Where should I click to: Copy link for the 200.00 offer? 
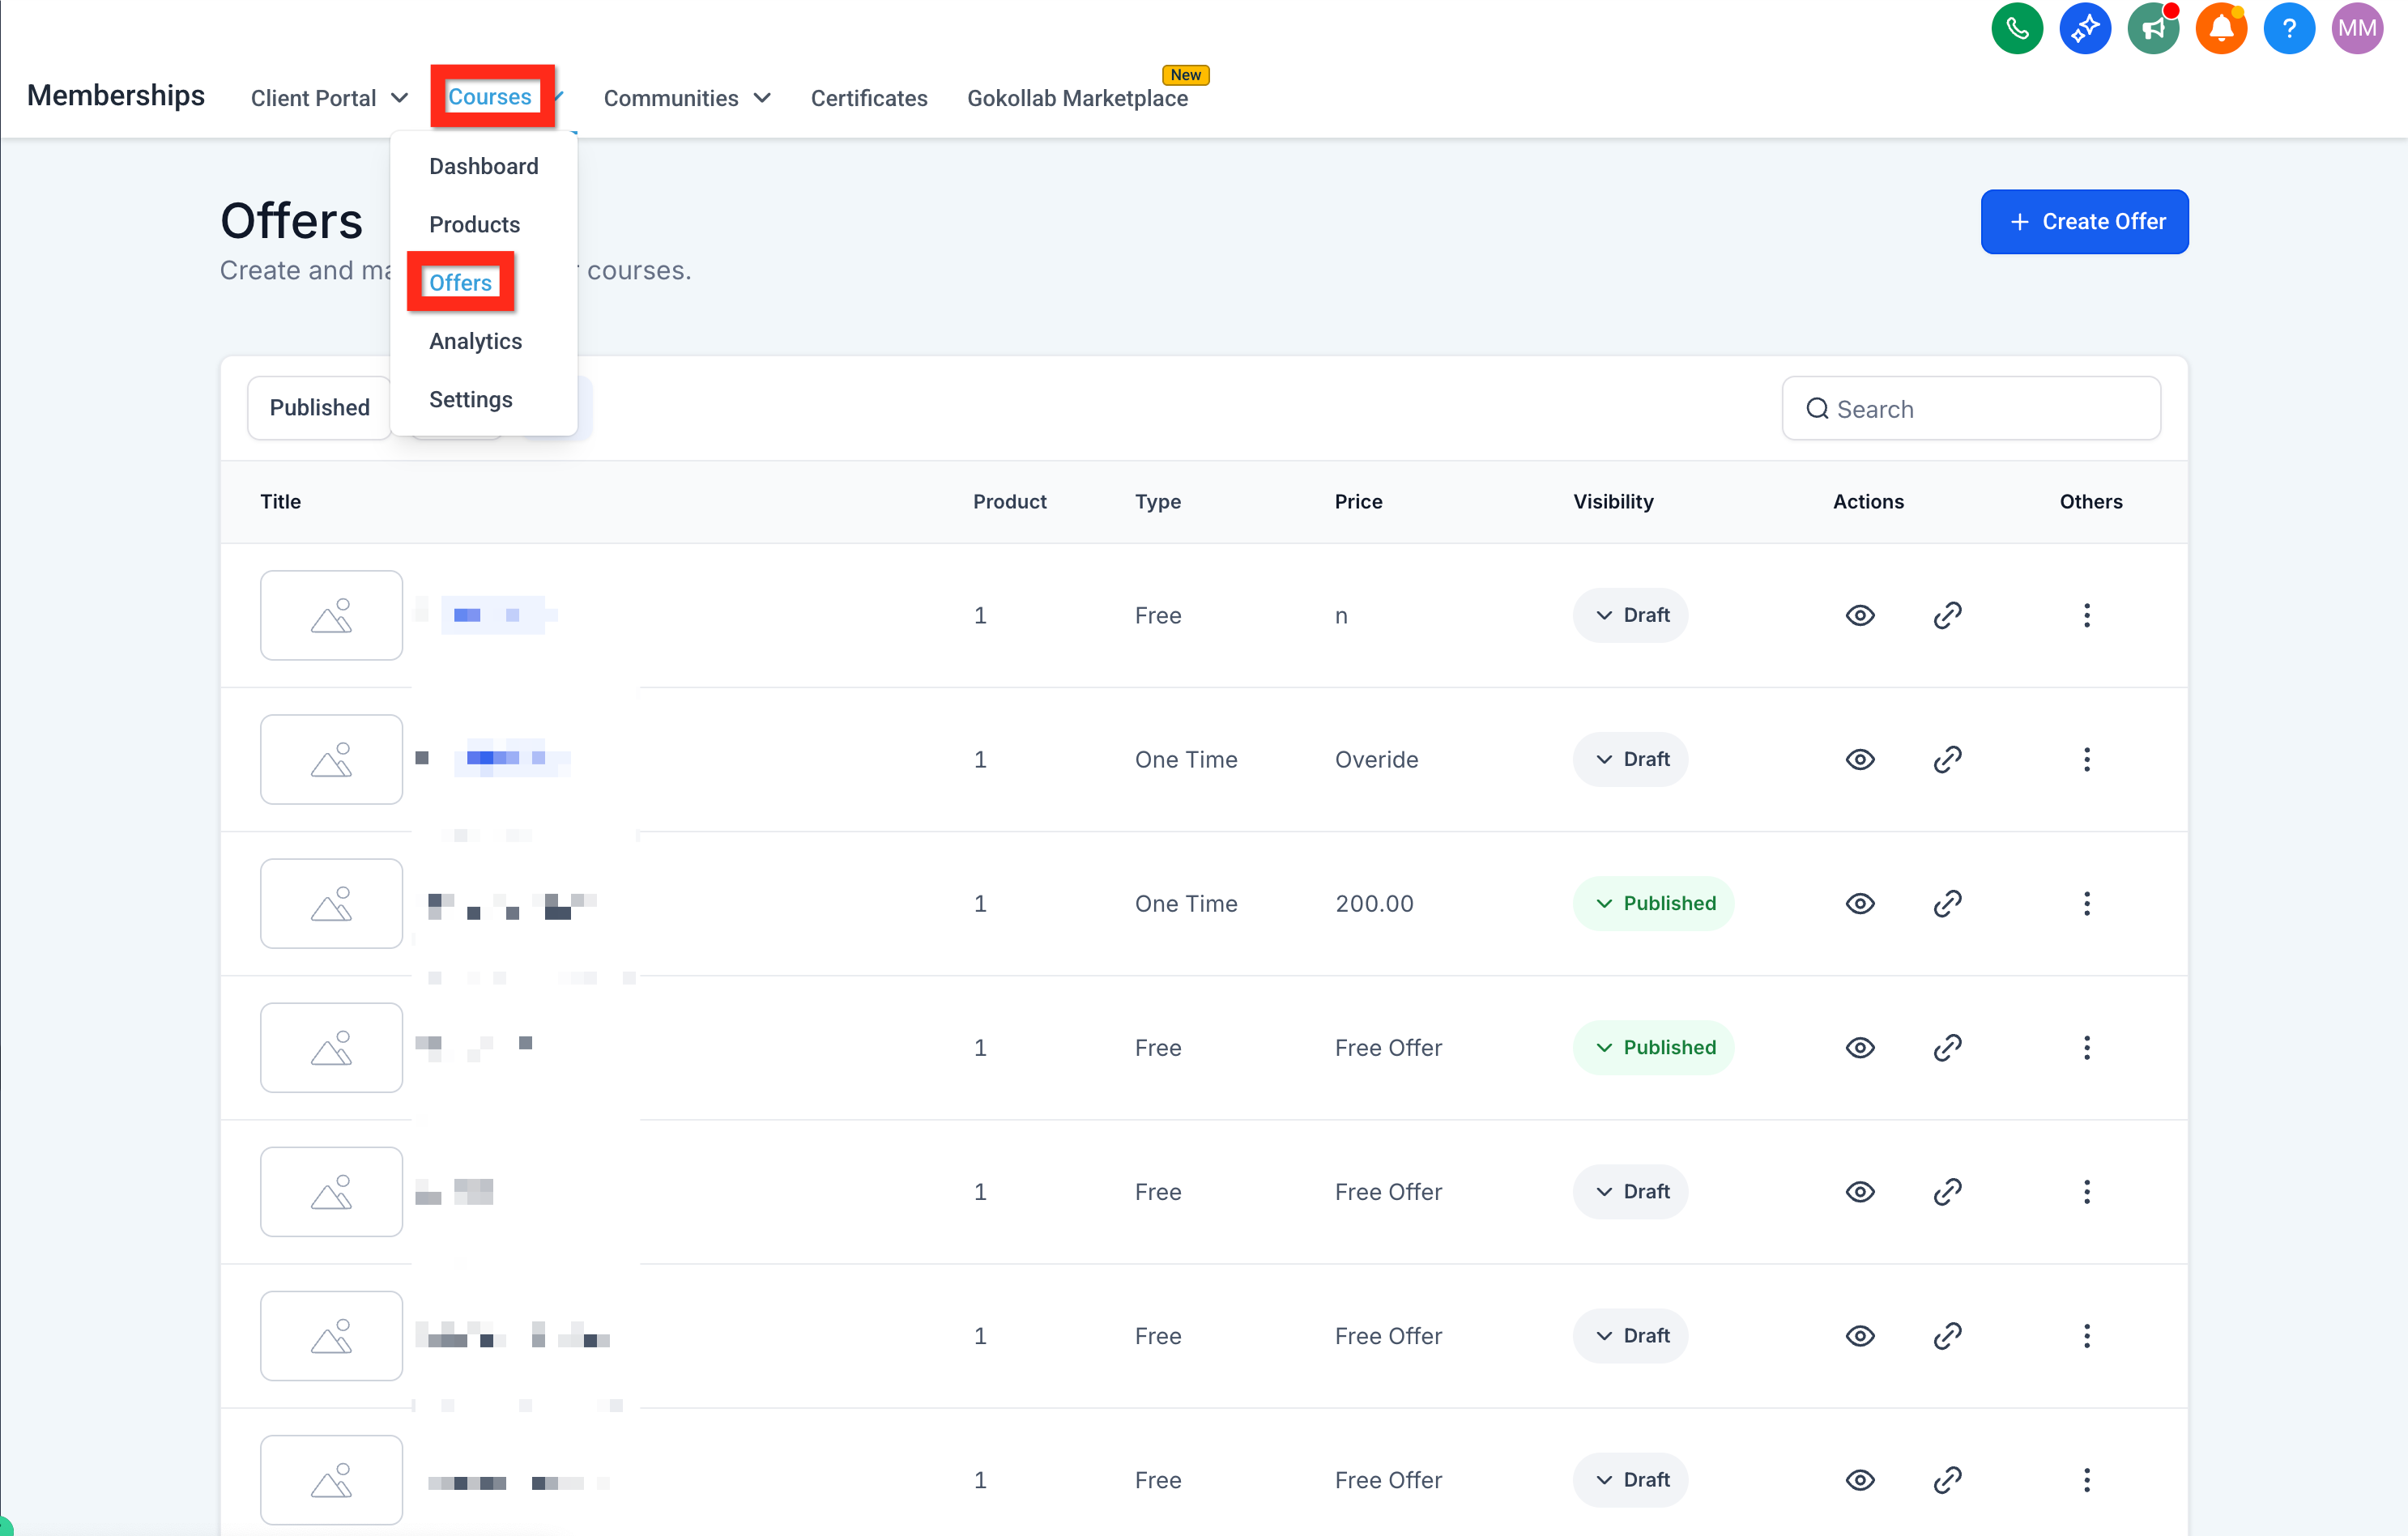(1947, 903)
